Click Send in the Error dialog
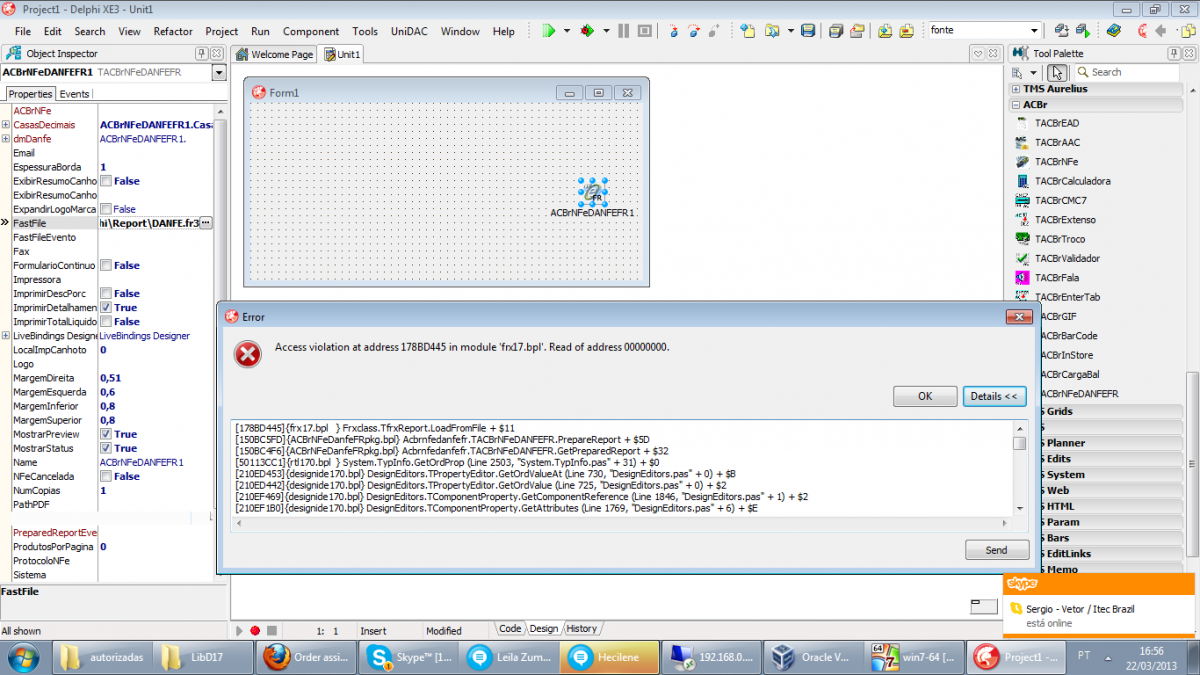Image resolution: width=1200 pixels, height=675 pixels. (x=997, y=550)
